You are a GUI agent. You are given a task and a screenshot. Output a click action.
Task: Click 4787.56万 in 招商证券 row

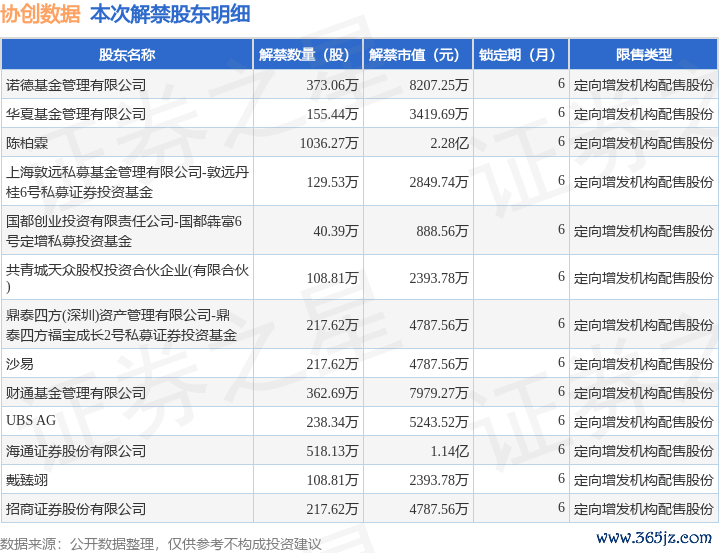pos(439,509)
